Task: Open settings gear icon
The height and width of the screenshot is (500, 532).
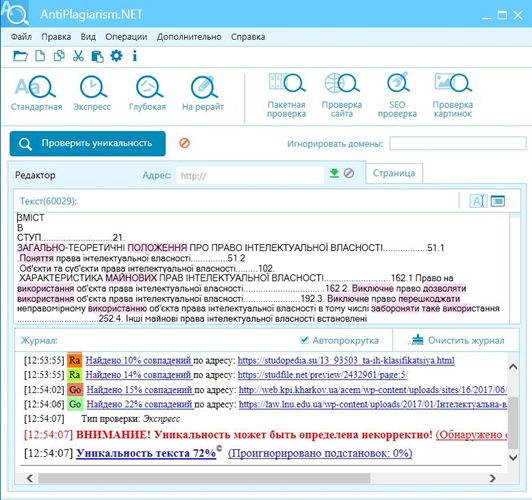Action: [x=116, y=55]
